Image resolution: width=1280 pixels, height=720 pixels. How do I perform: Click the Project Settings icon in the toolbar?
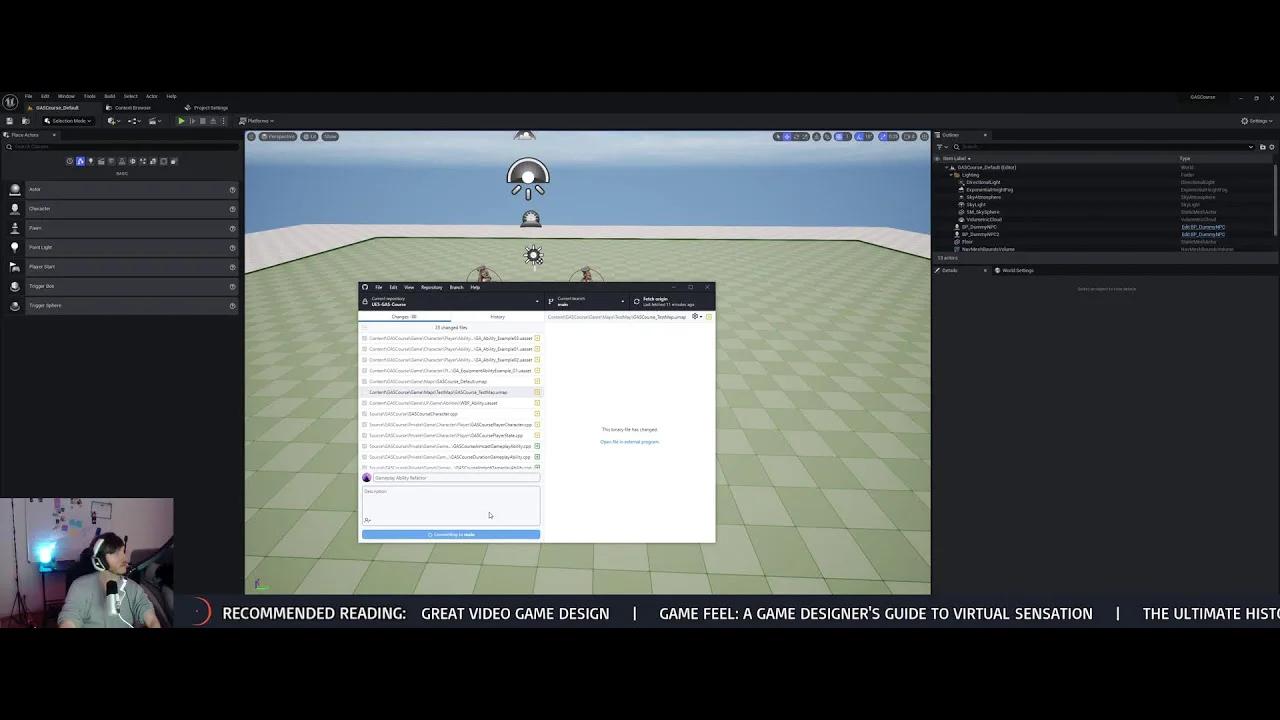[210, 107]
